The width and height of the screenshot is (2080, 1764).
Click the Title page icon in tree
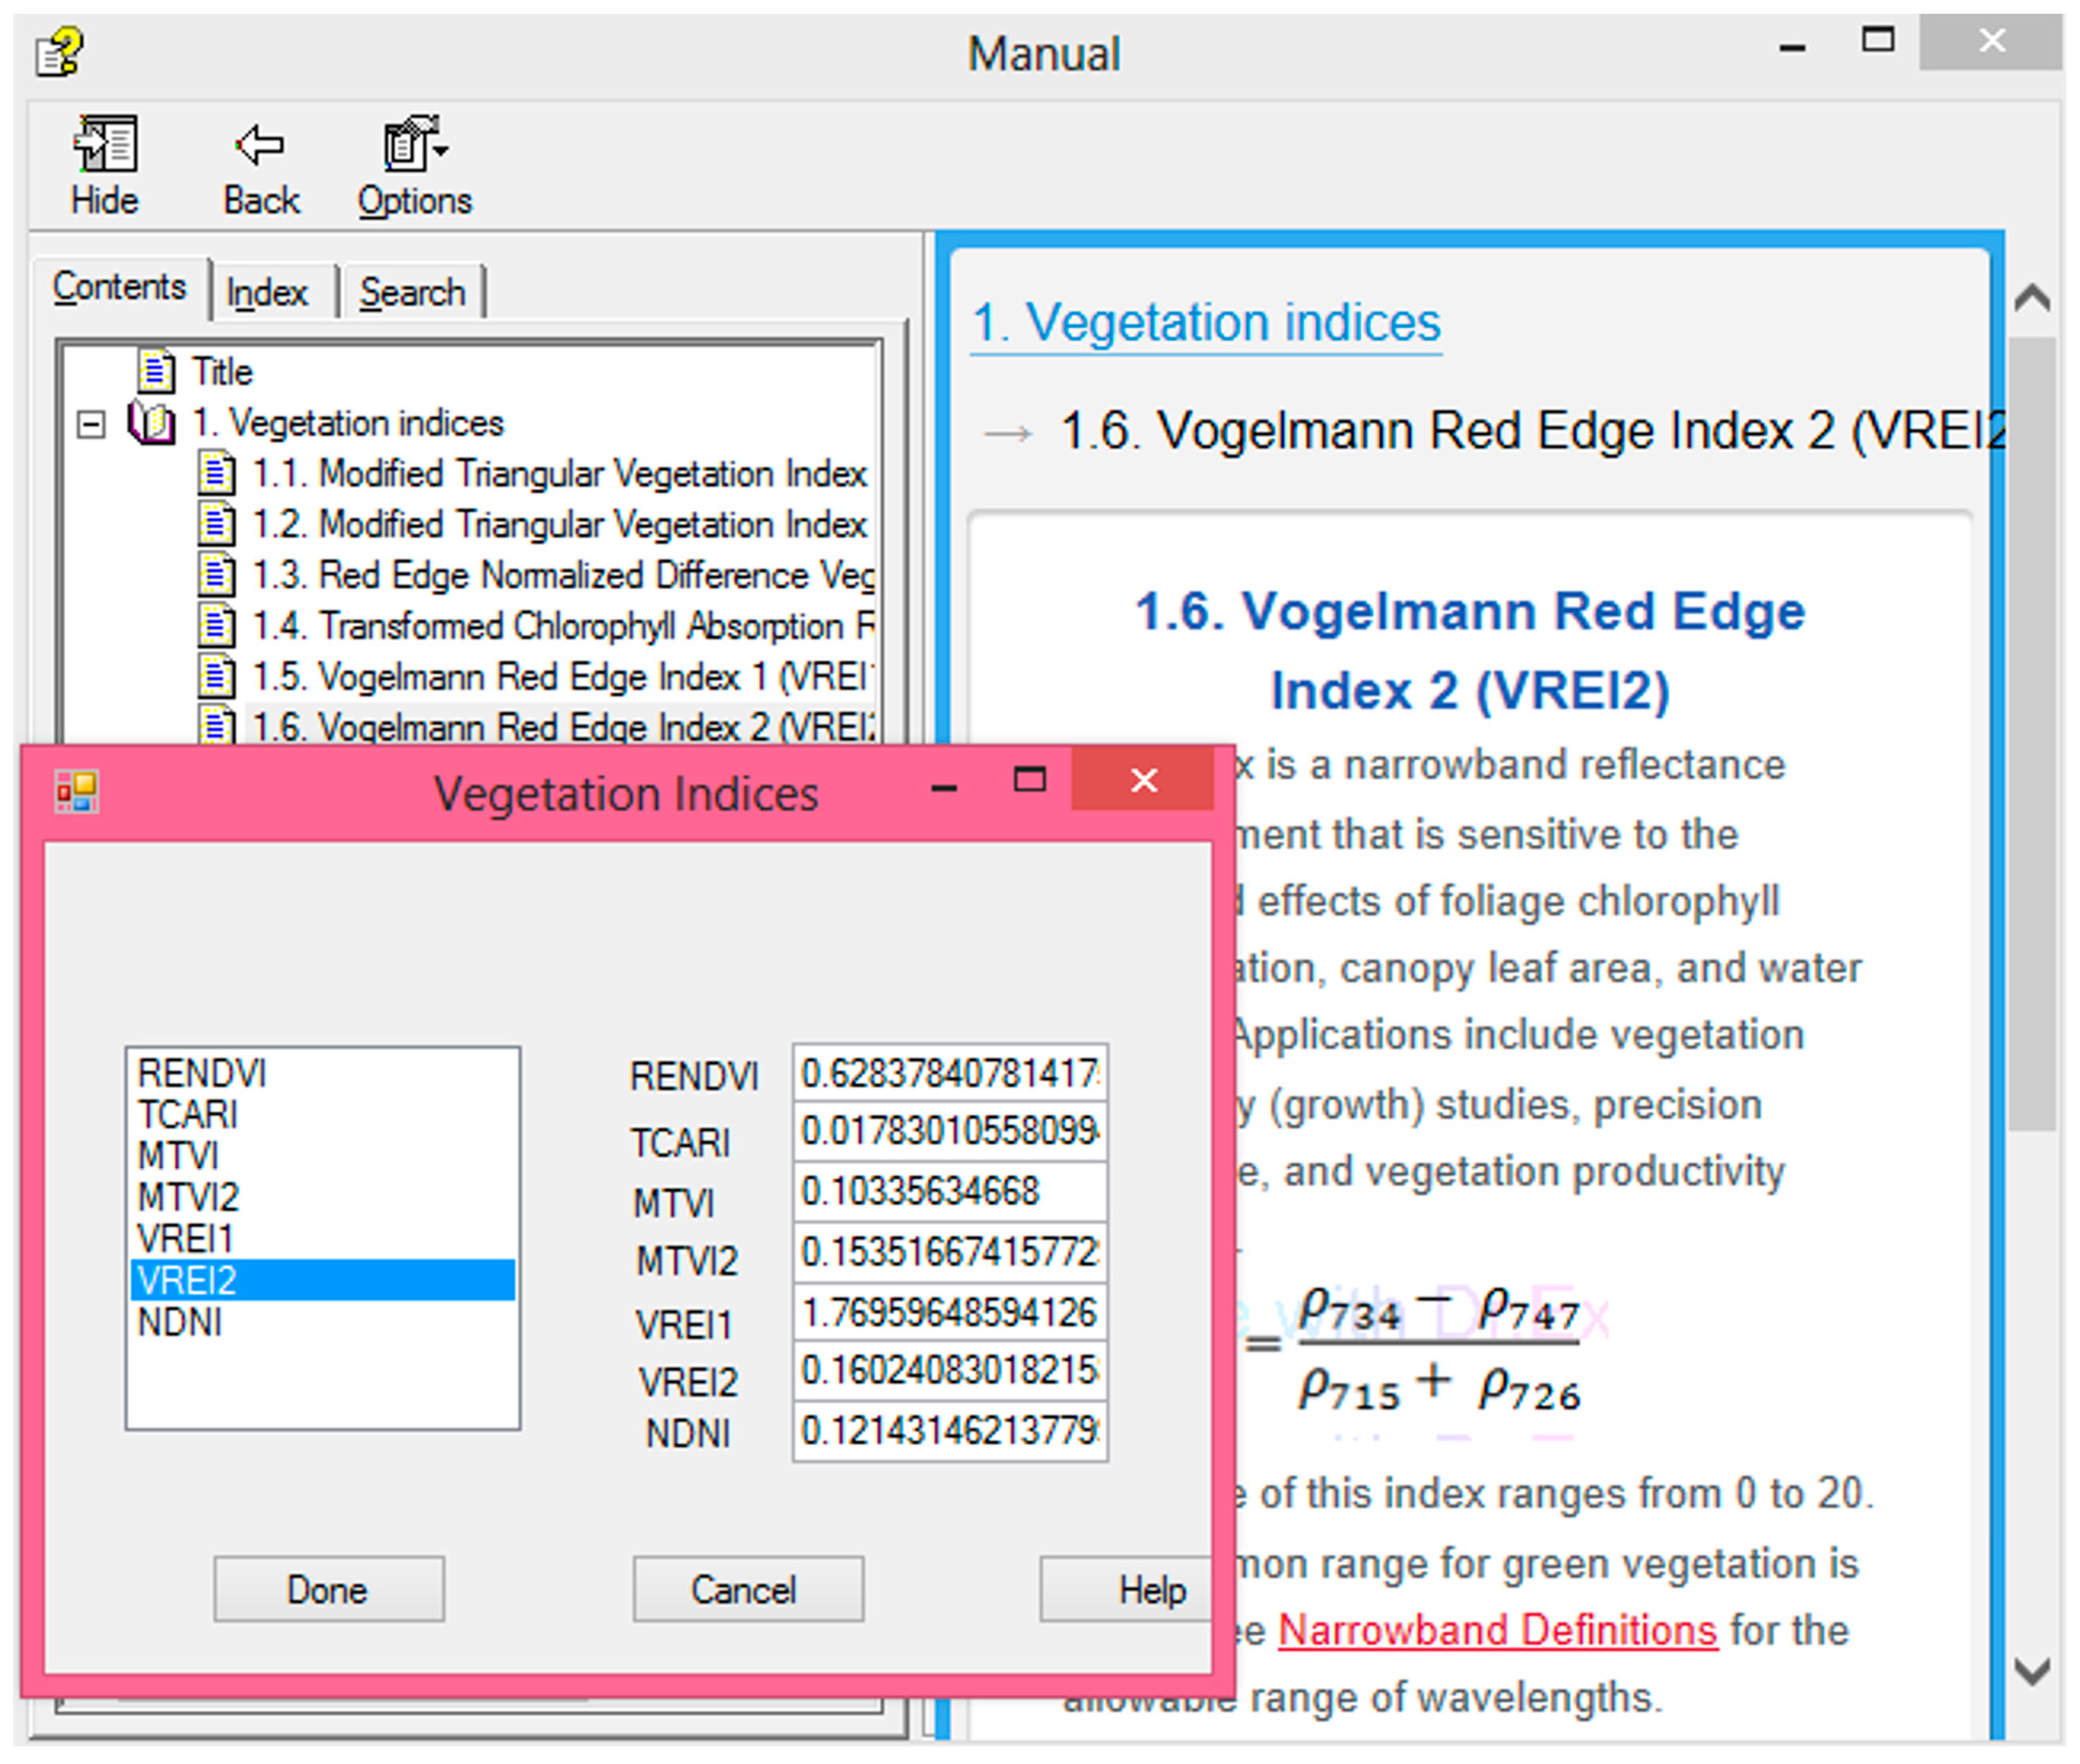156,372
